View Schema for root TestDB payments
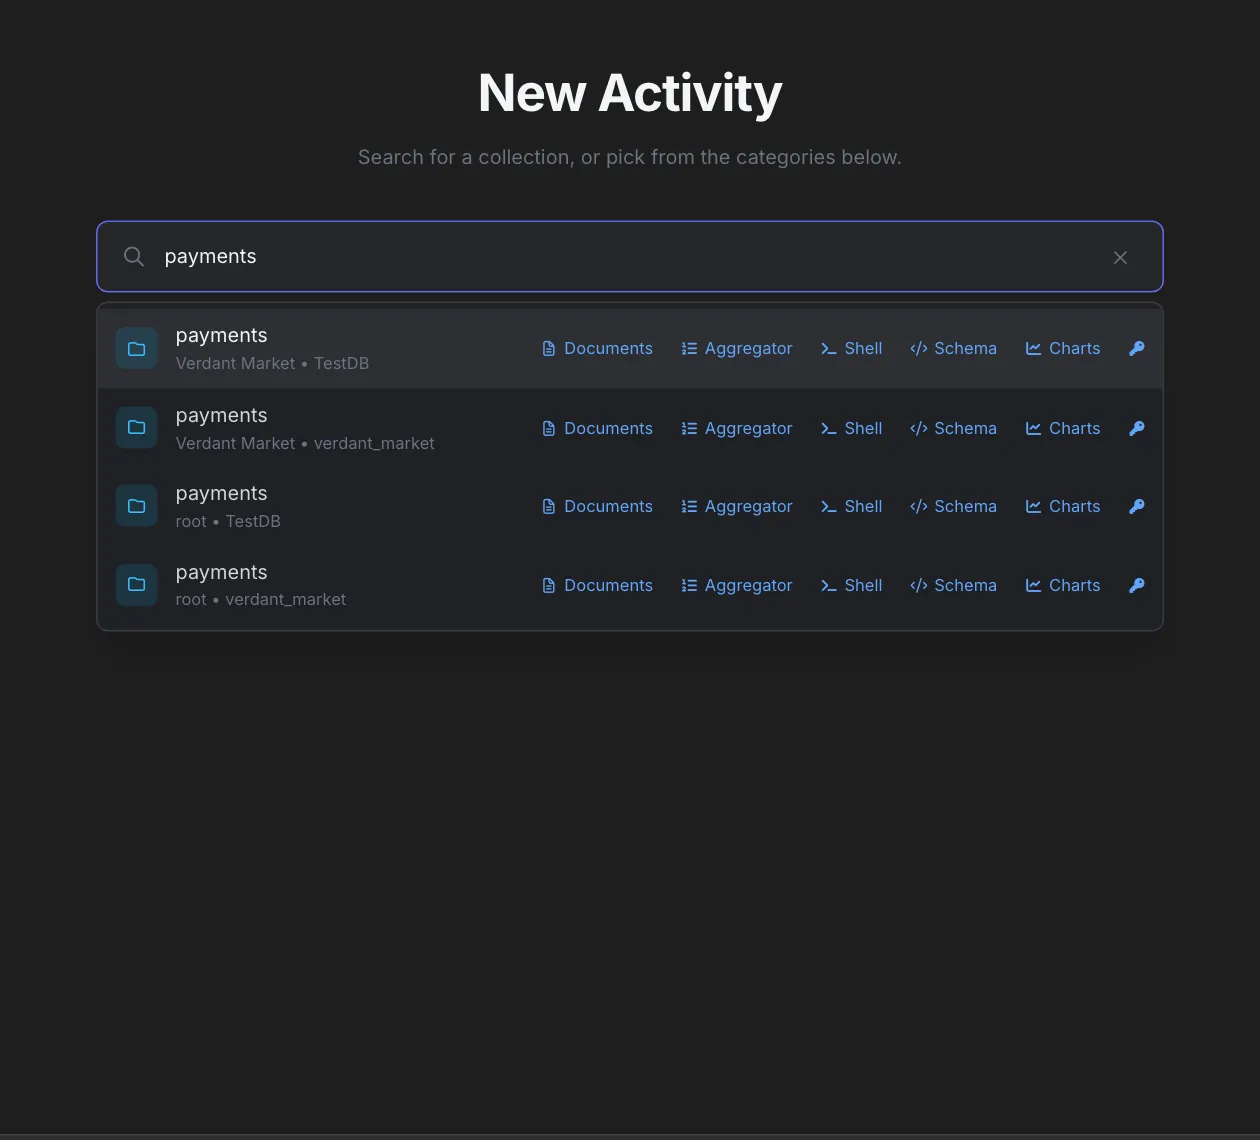Screen dimensions: 1260x1140 953,506
